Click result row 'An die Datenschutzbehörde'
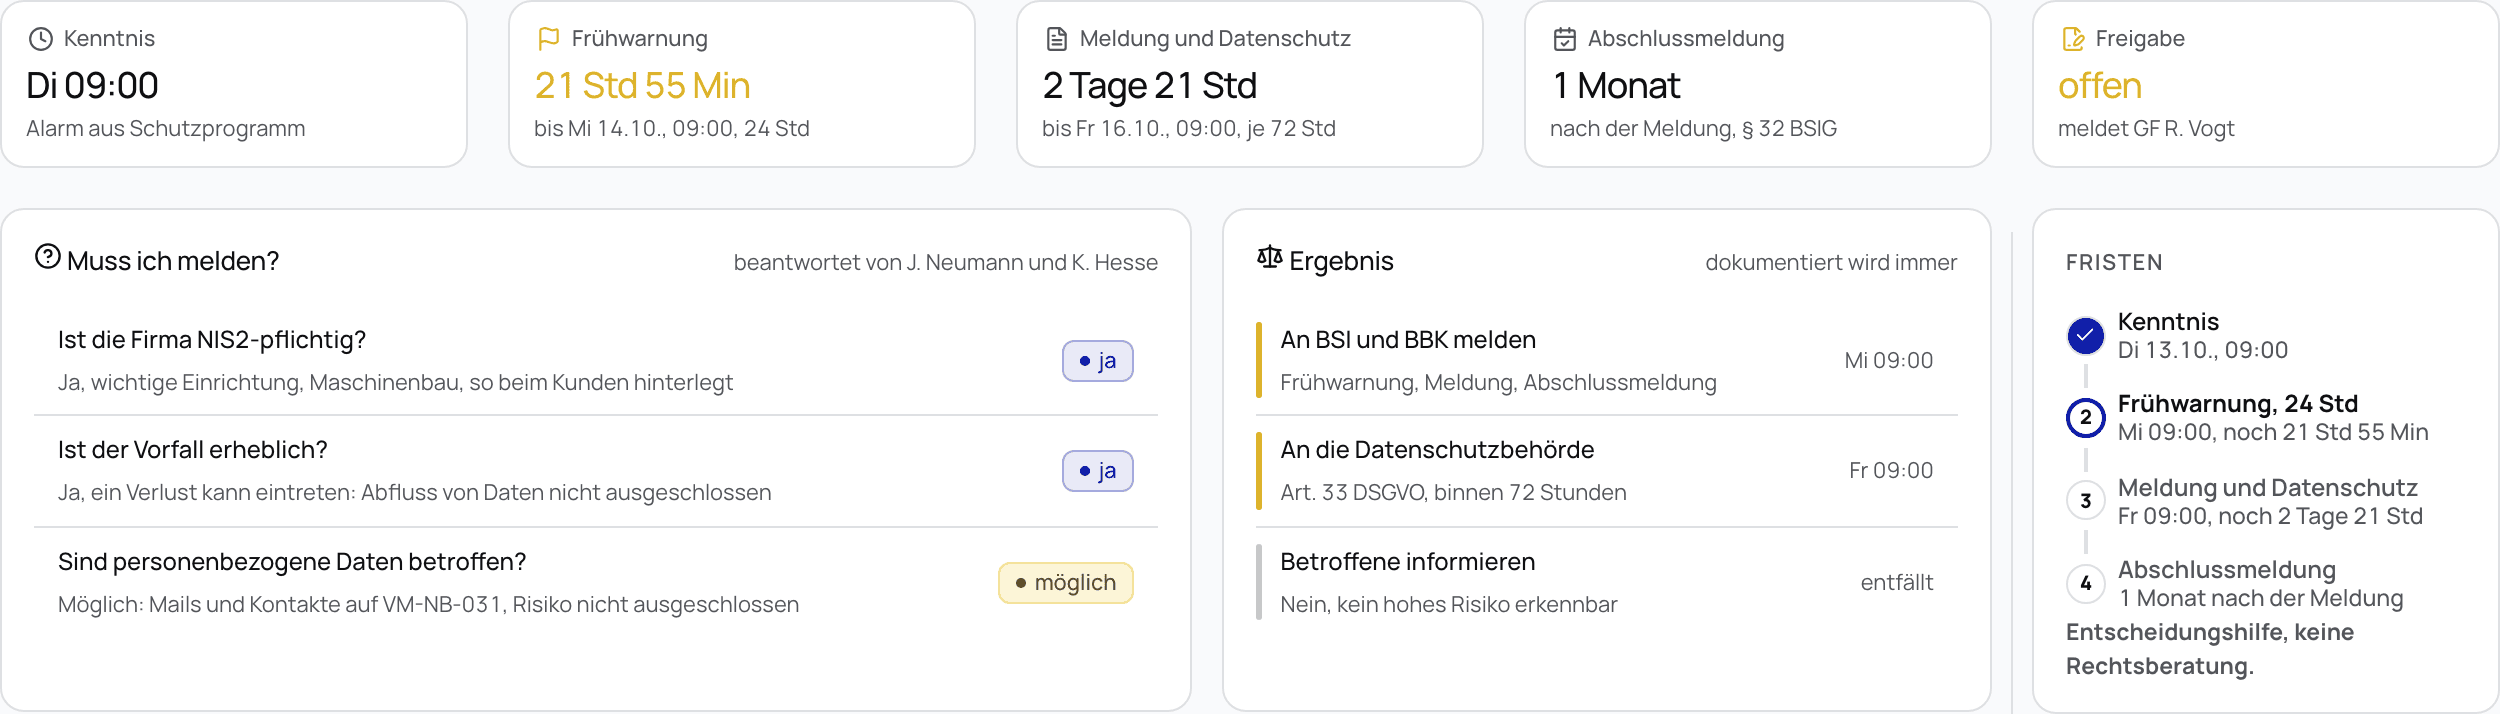This screenshot has width=2500, height=714. coord(1607,471)
